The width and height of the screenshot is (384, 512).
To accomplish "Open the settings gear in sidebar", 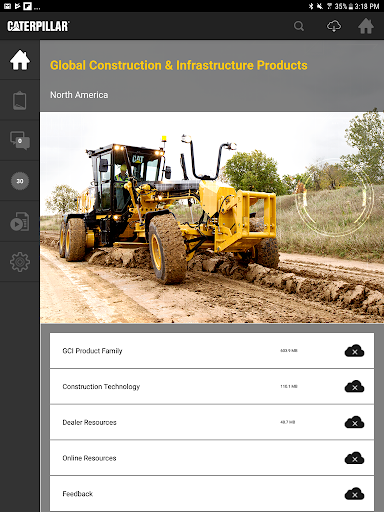I will click(x=20, y=262).
